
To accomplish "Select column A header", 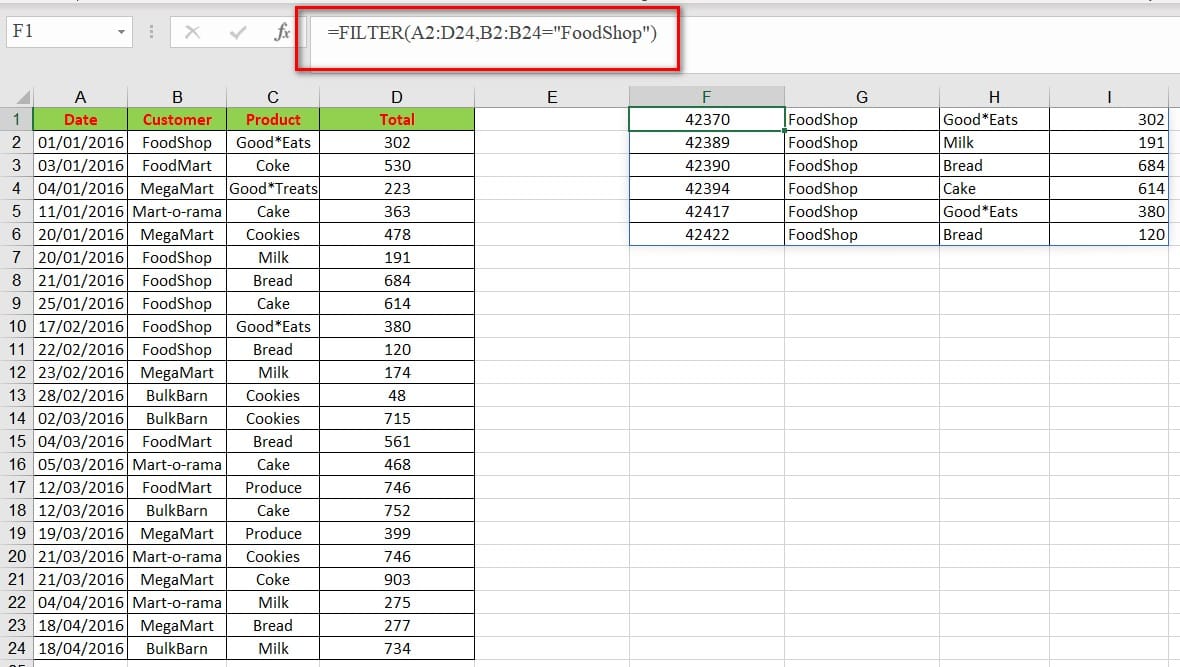I will coord(80,97).
